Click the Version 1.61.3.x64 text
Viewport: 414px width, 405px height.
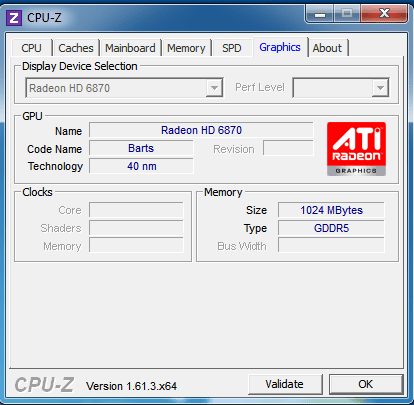click(131, 386)
